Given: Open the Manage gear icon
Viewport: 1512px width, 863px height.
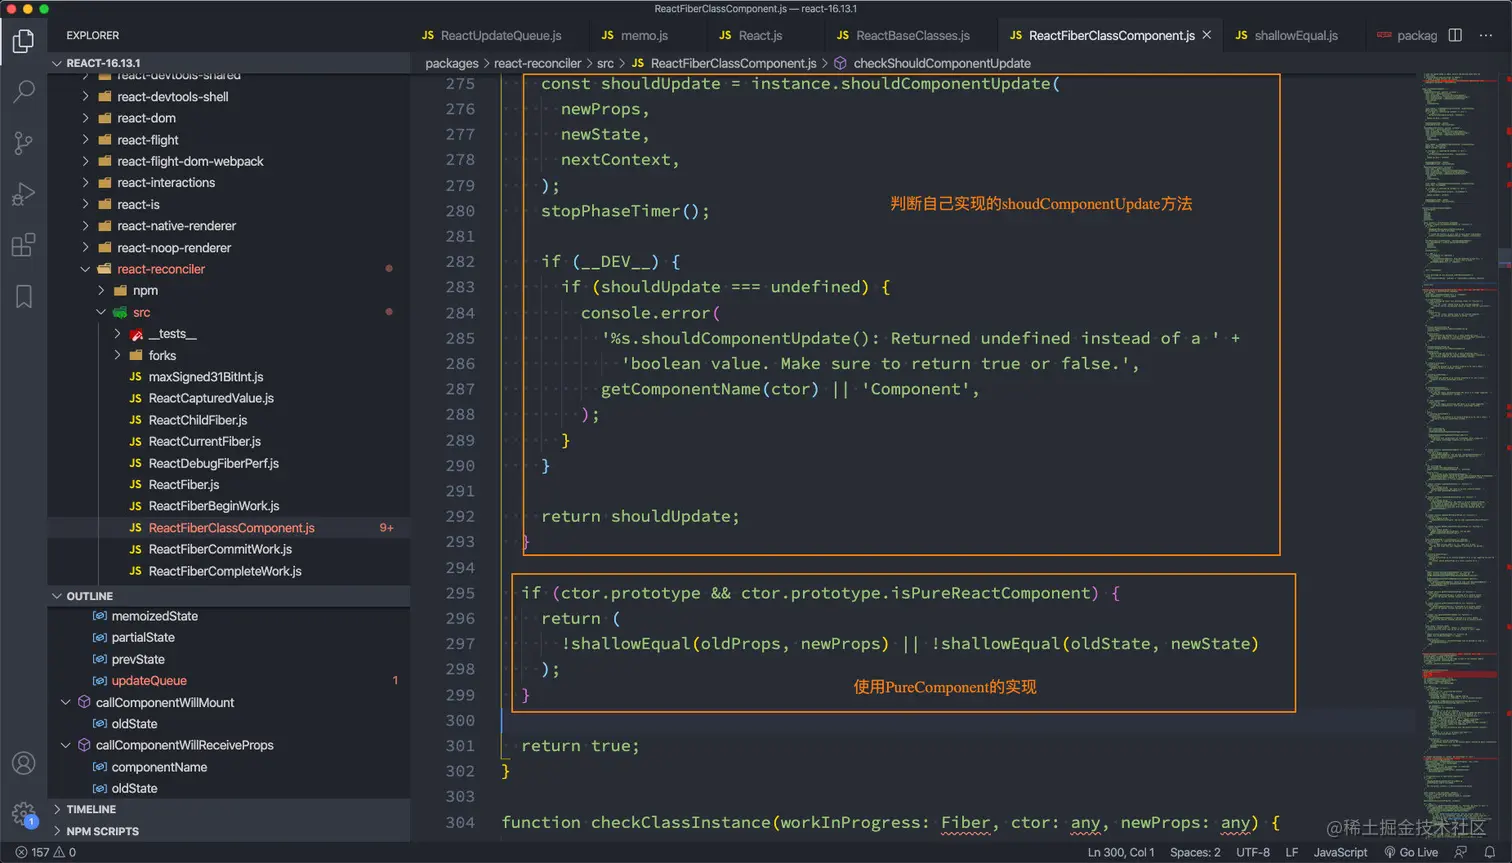Looking at the screenshot, I should coord(23,814).
